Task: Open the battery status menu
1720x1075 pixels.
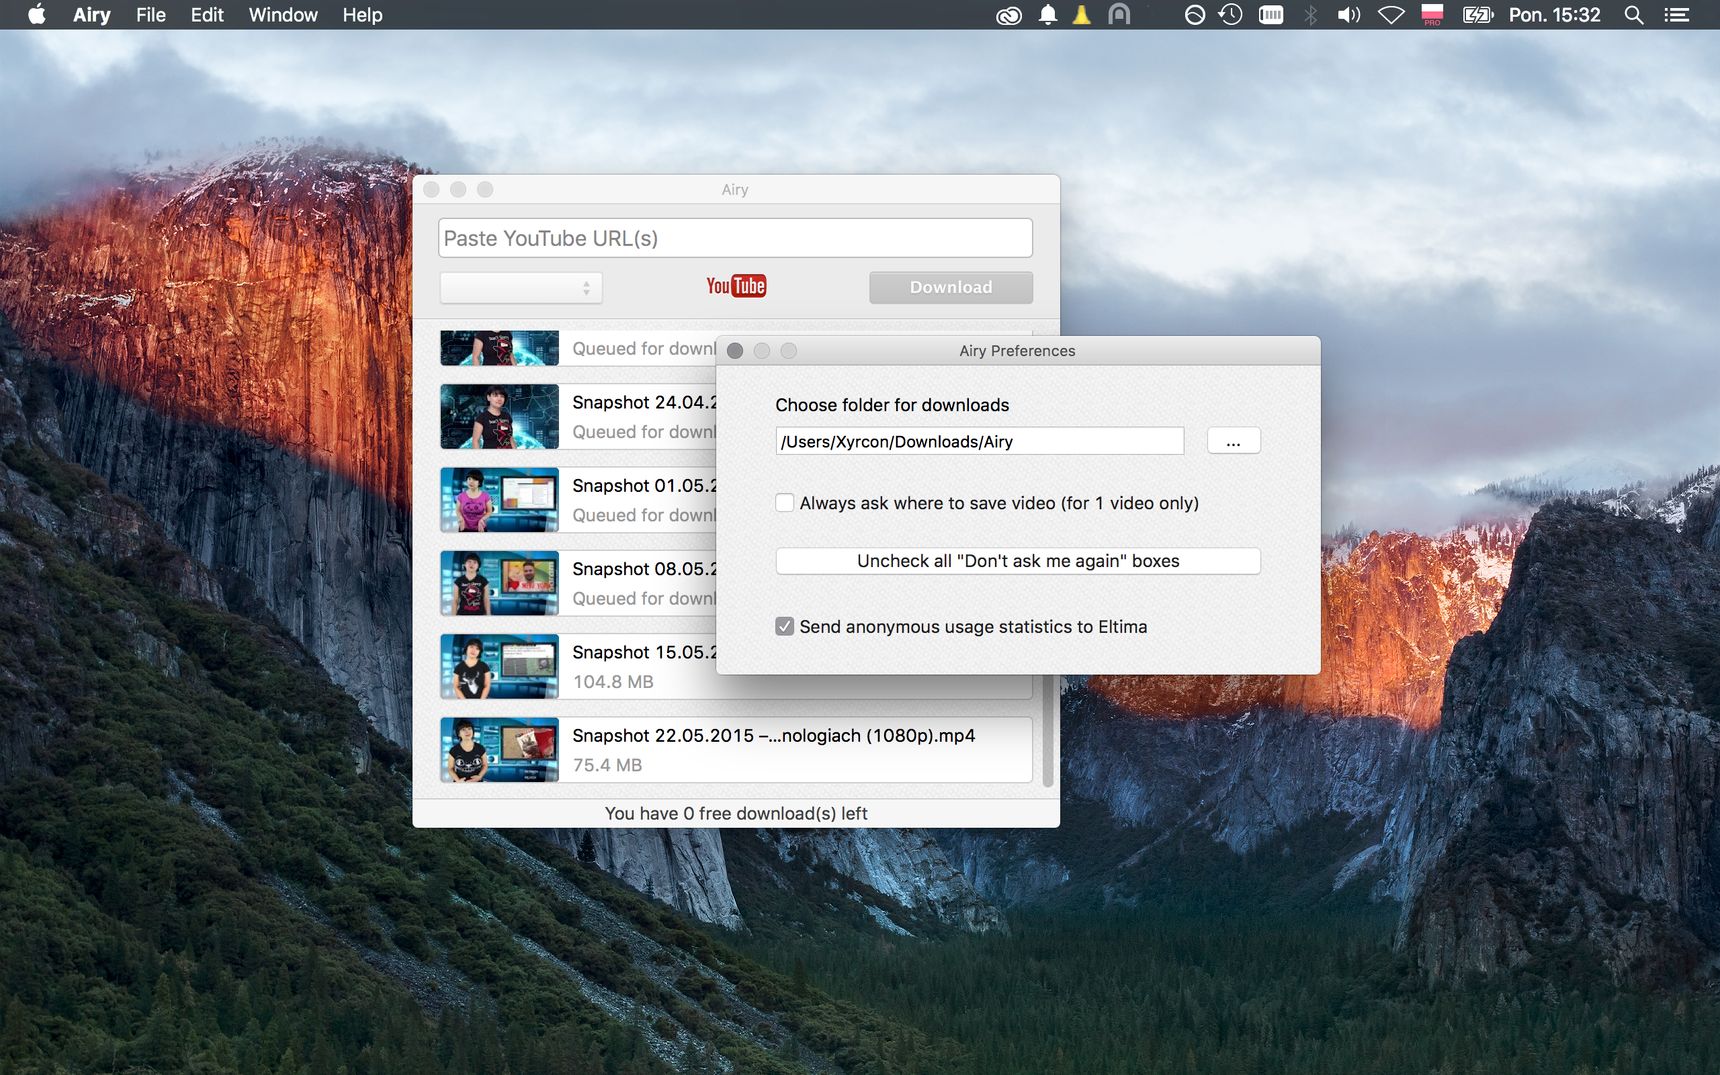Action: click(x=1477, y=14)
